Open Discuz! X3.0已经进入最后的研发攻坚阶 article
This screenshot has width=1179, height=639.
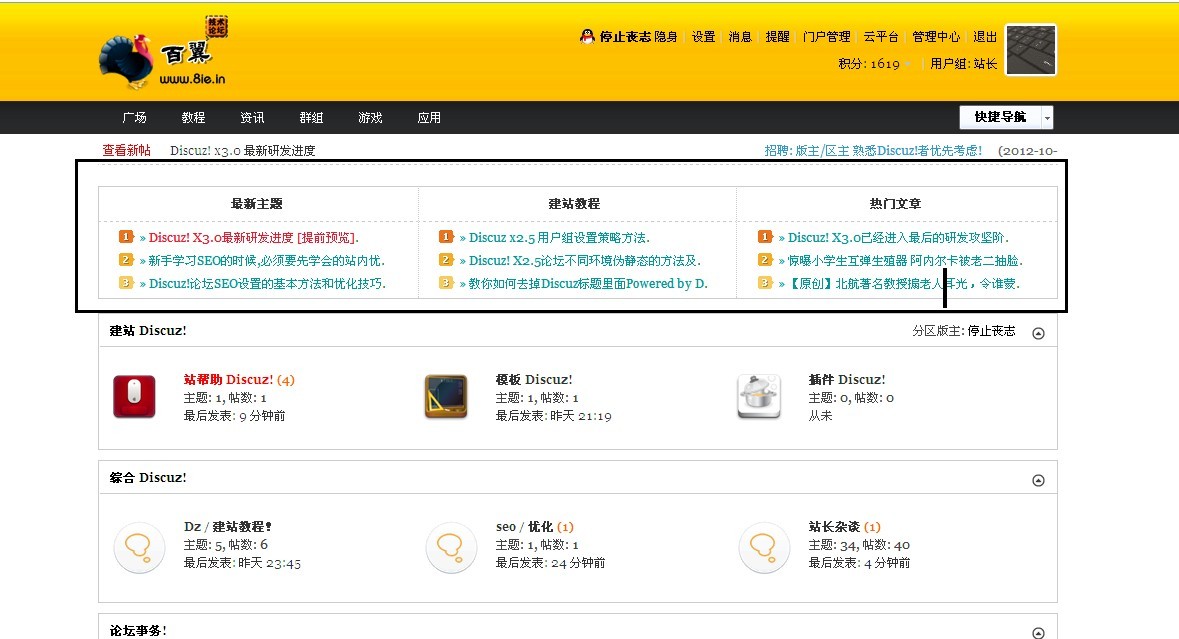click(x=898, y=238)
